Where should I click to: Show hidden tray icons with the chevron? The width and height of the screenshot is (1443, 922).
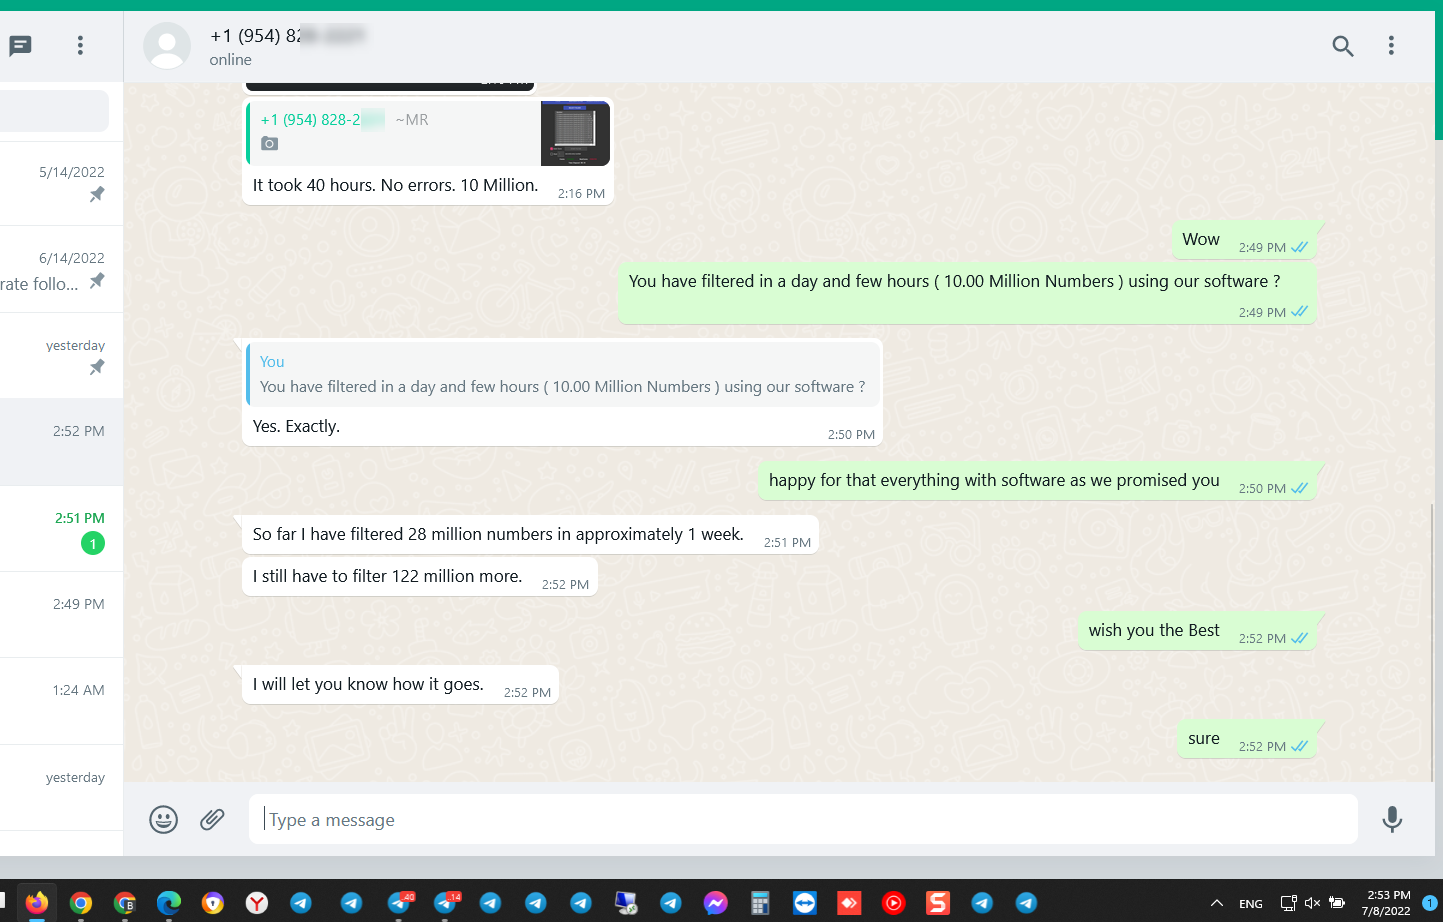(x=1217, y=903)
